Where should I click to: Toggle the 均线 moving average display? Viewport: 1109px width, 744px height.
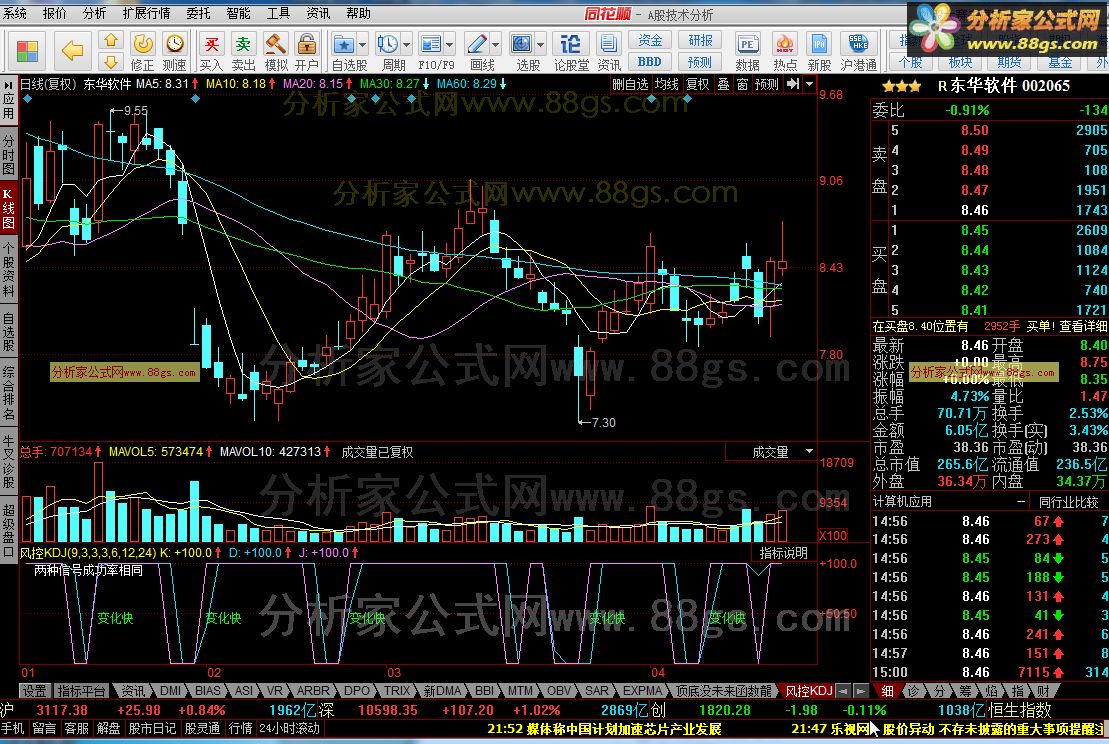(666, 84)
